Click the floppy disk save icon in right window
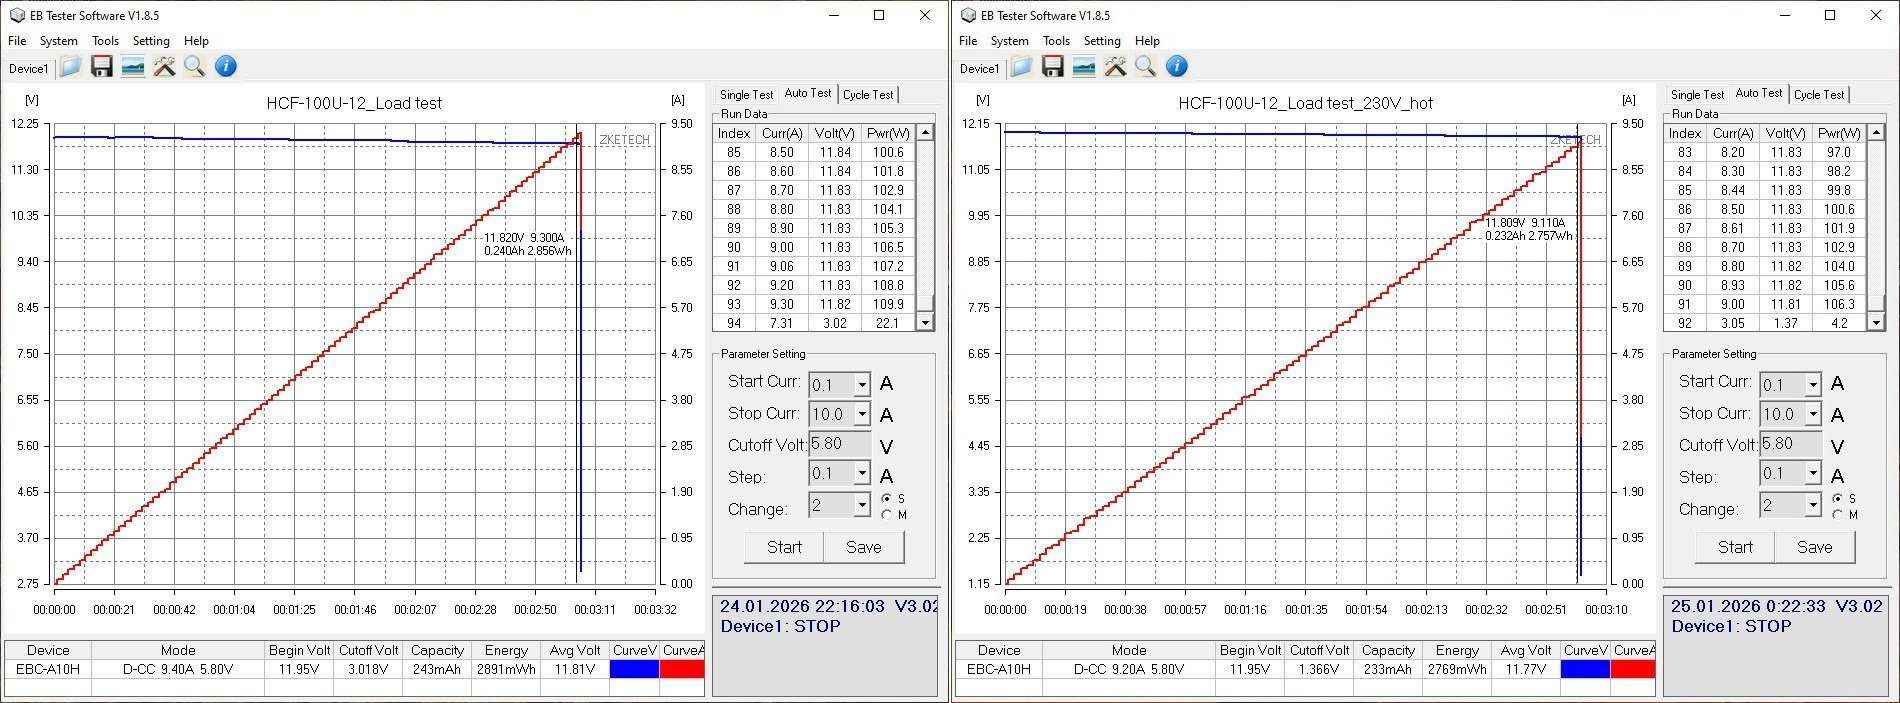This screenshot has width=1900, height=703. [x=1052, y=67]
